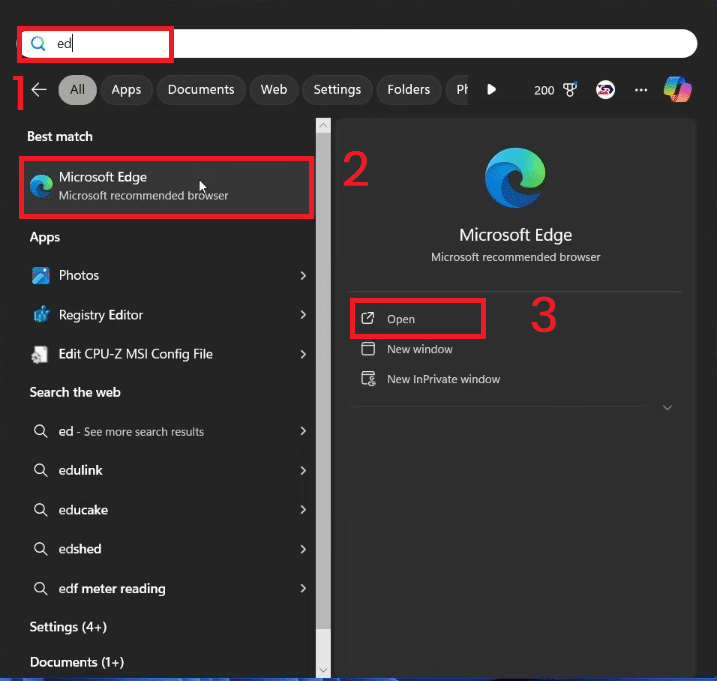The image size is (717, 681).
Task: Expand the Photos result chevron
Action: tap(303, 275)
